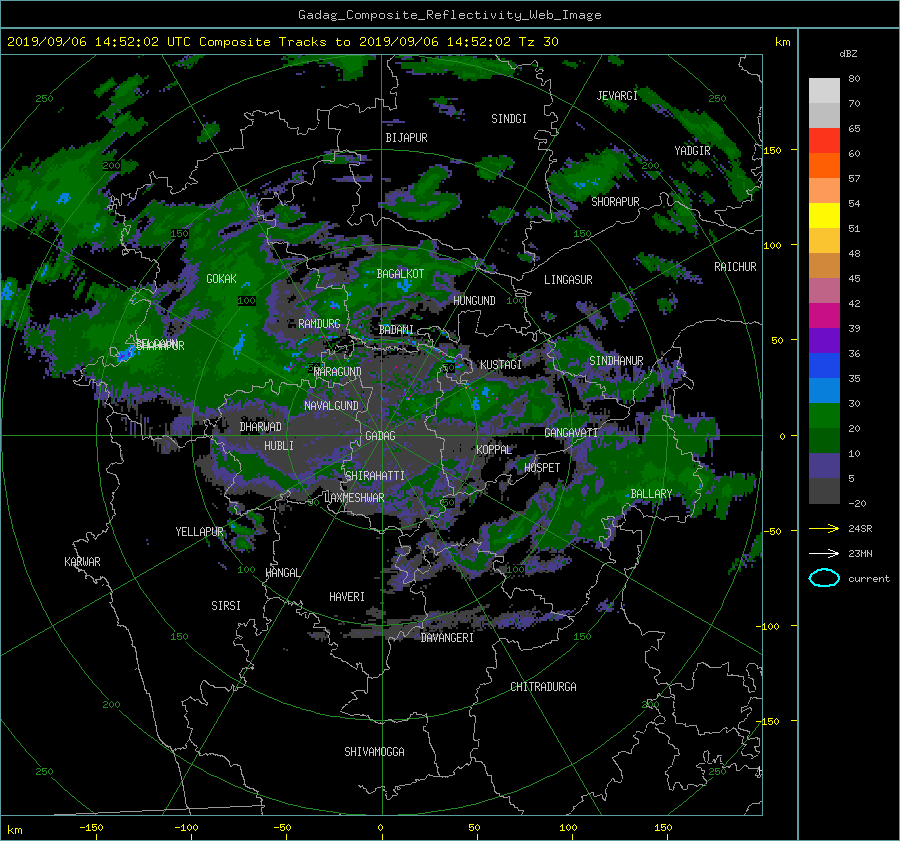This screenshot has width=900, height=841.
Task: Click the SHIVAMOGGA city label
Action: click(374, 751)
